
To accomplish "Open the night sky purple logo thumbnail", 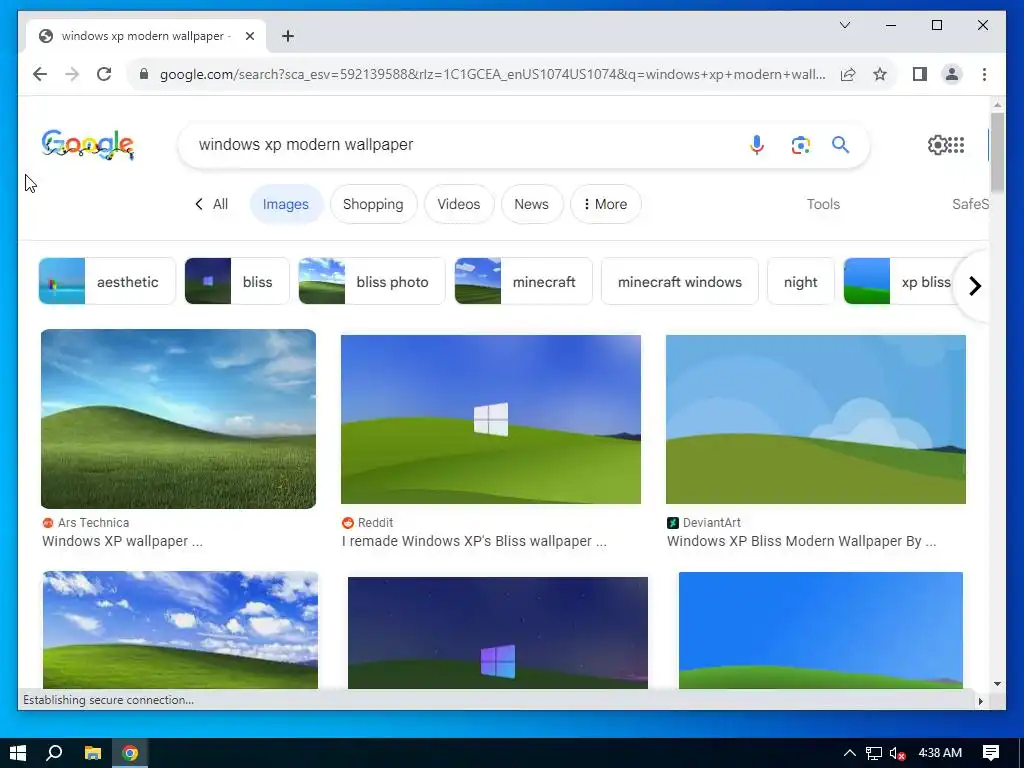I will coord(498,633).
